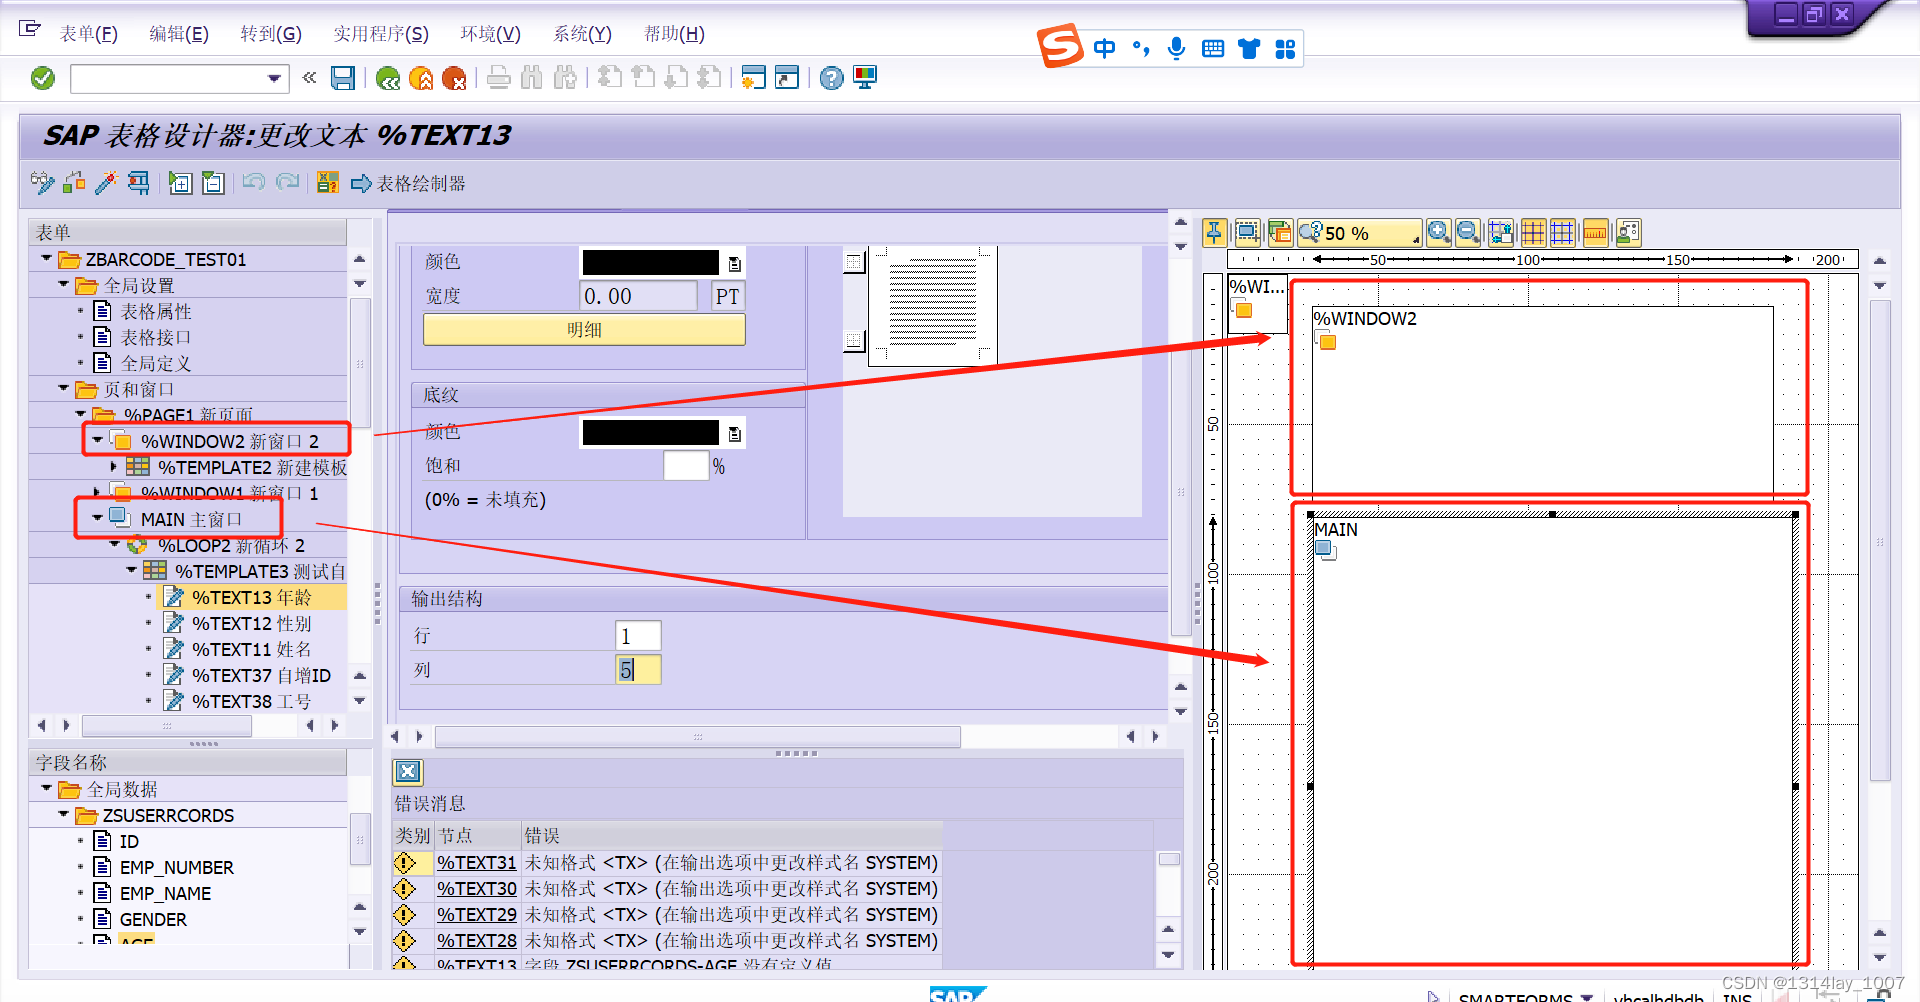Open color picker button beside 底纹 颜色
Viewport: 1920px width, 1002px height.
(x=735, y=434)
